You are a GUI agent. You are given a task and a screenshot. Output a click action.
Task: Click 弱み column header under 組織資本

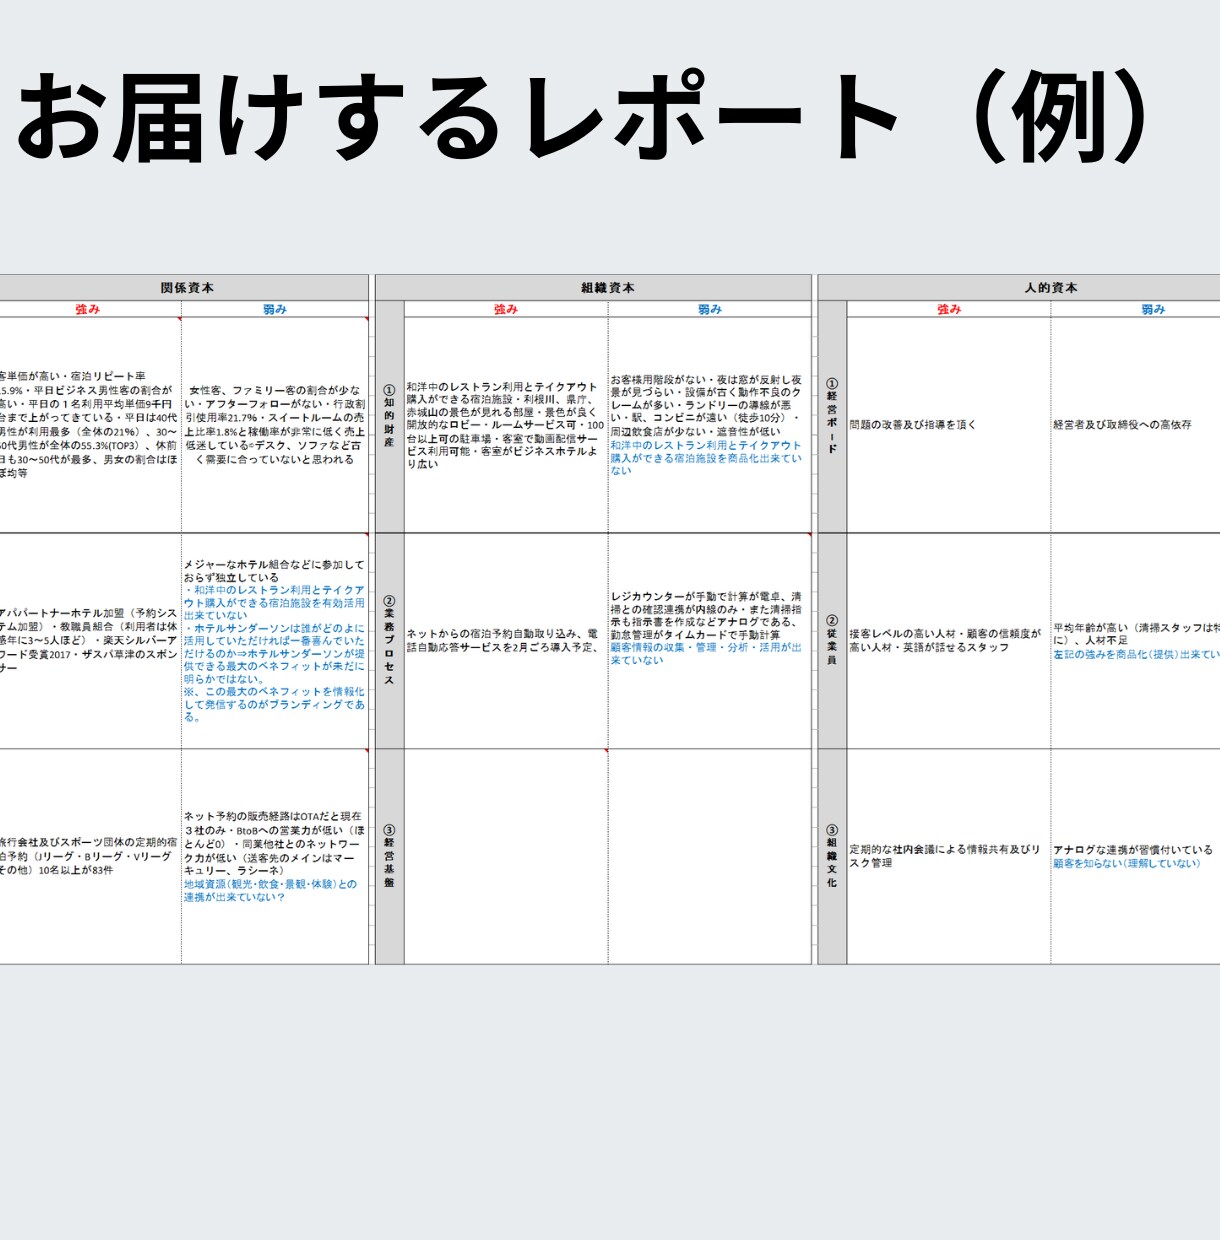point(710,309)
